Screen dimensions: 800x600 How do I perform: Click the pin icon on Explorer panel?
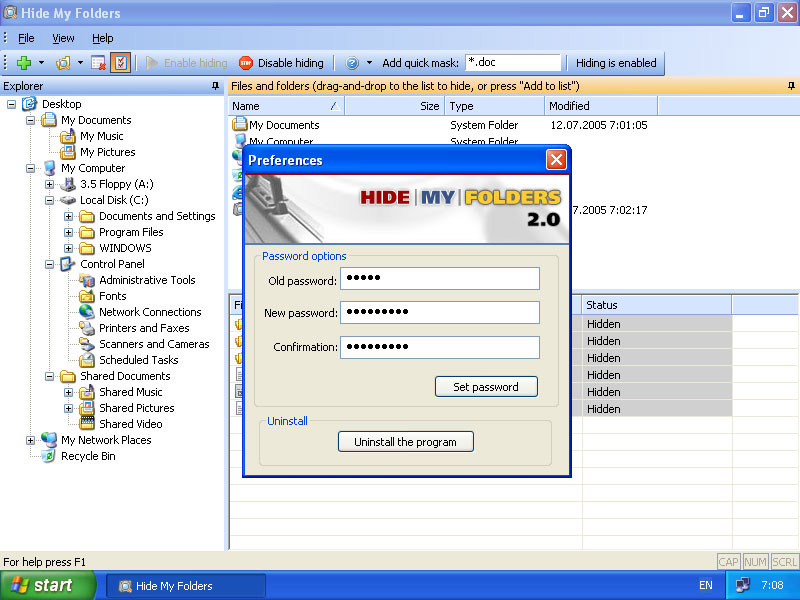215,86
